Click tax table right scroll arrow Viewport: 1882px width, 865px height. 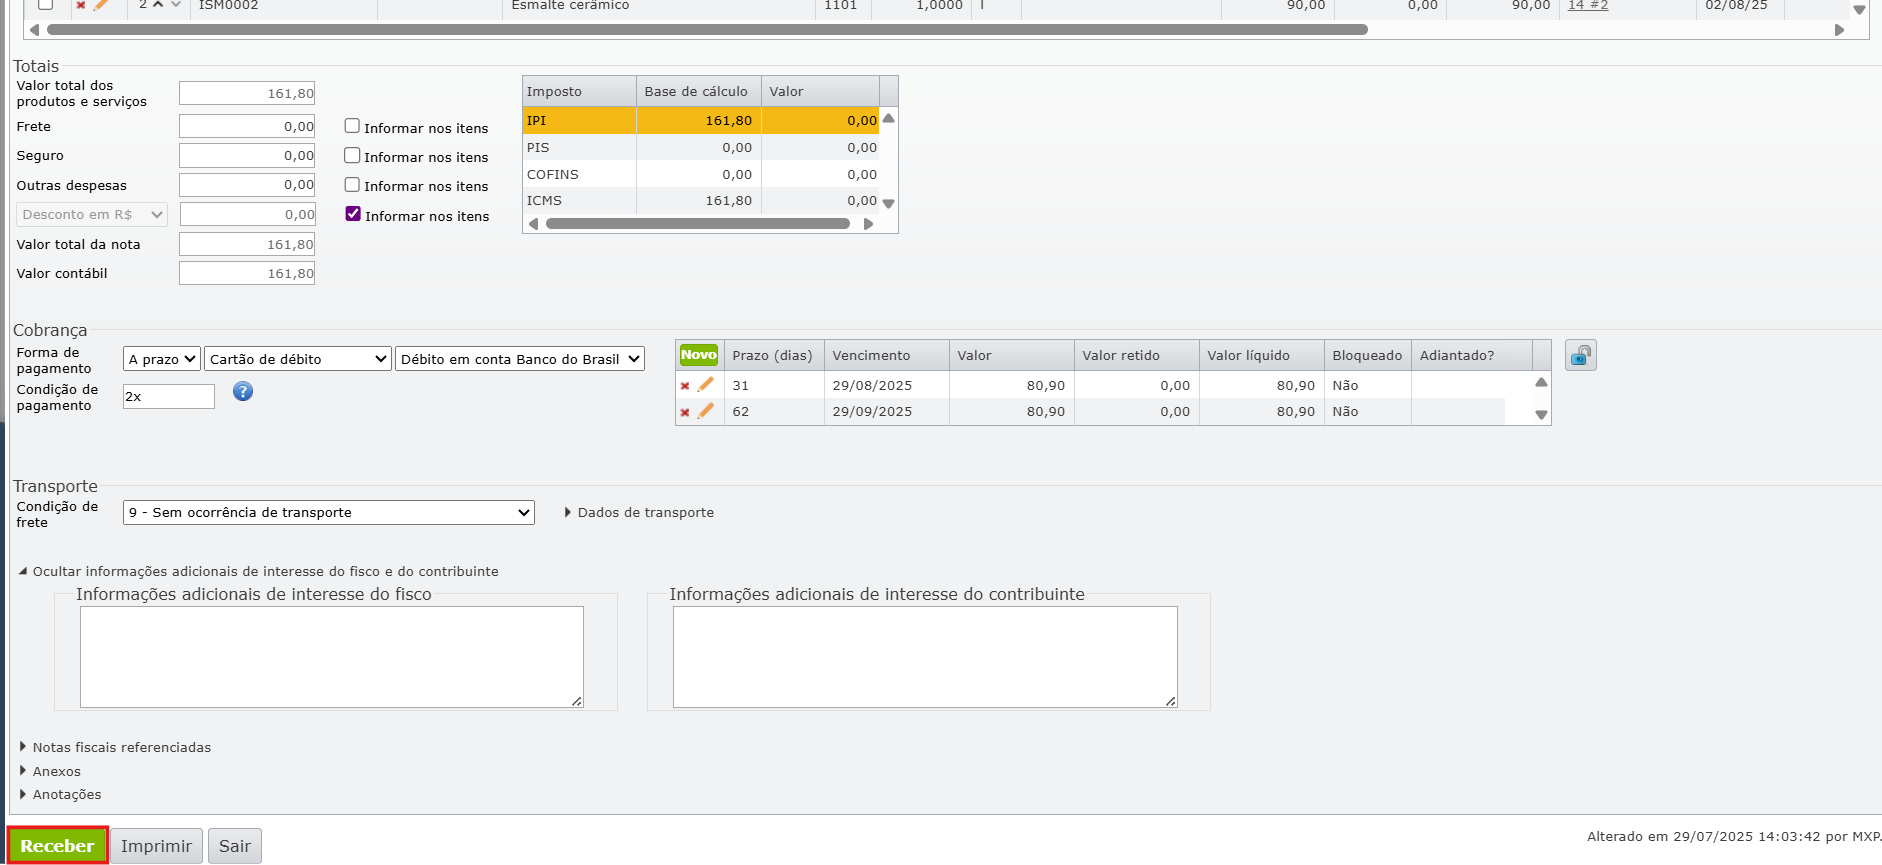(x=868, y=224)
